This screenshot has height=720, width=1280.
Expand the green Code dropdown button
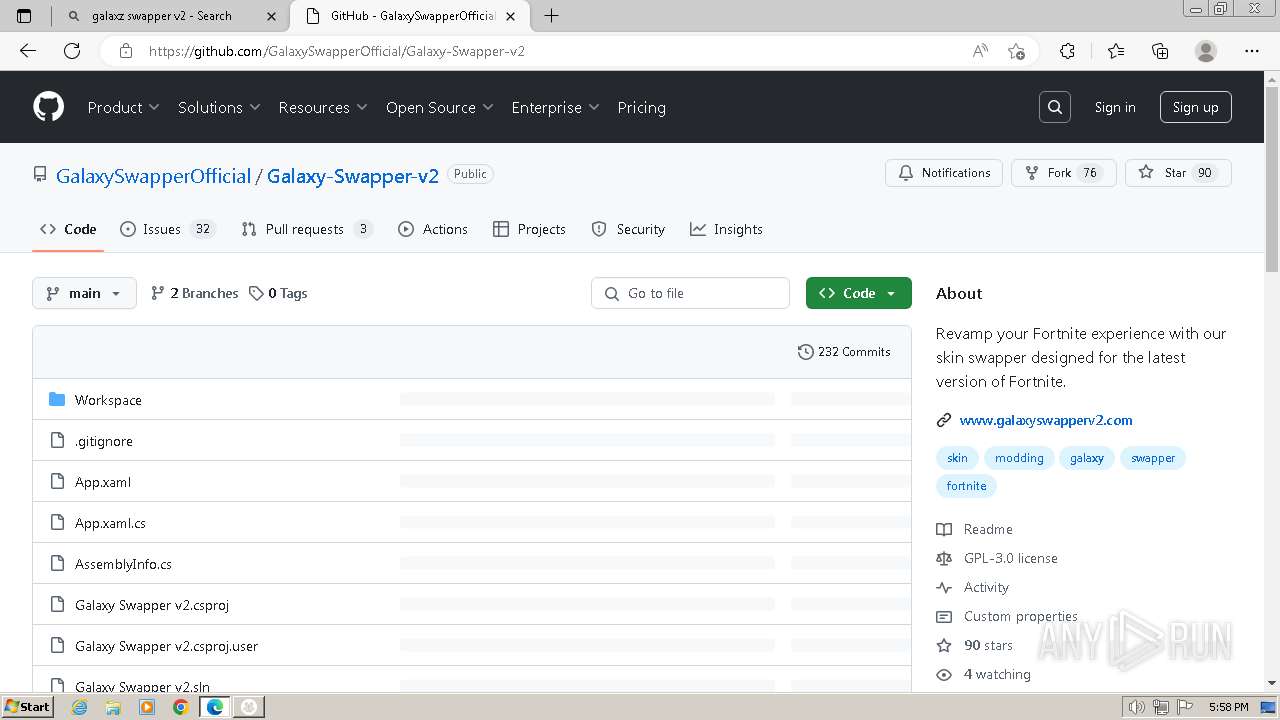858,293
